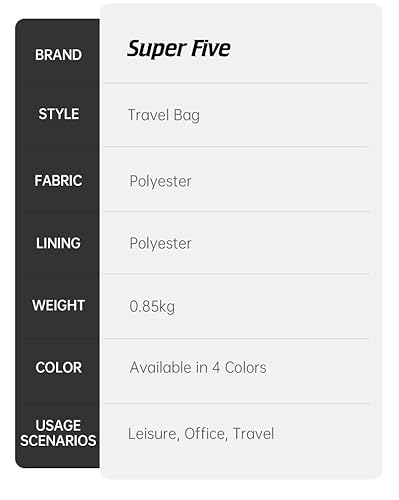Click the word Office
The image size is (399, 500).
pyautogui.click(x=206, y=434)
